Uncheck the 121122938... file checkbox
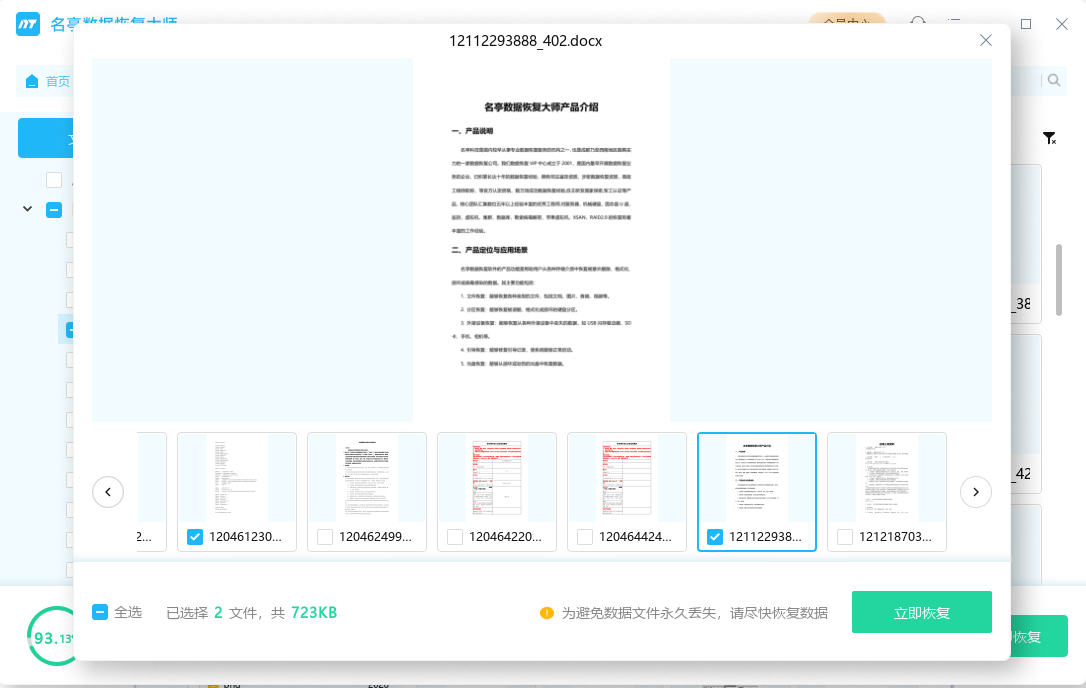The width and height of the screenshot is (1086, 688). coord(715,537)
